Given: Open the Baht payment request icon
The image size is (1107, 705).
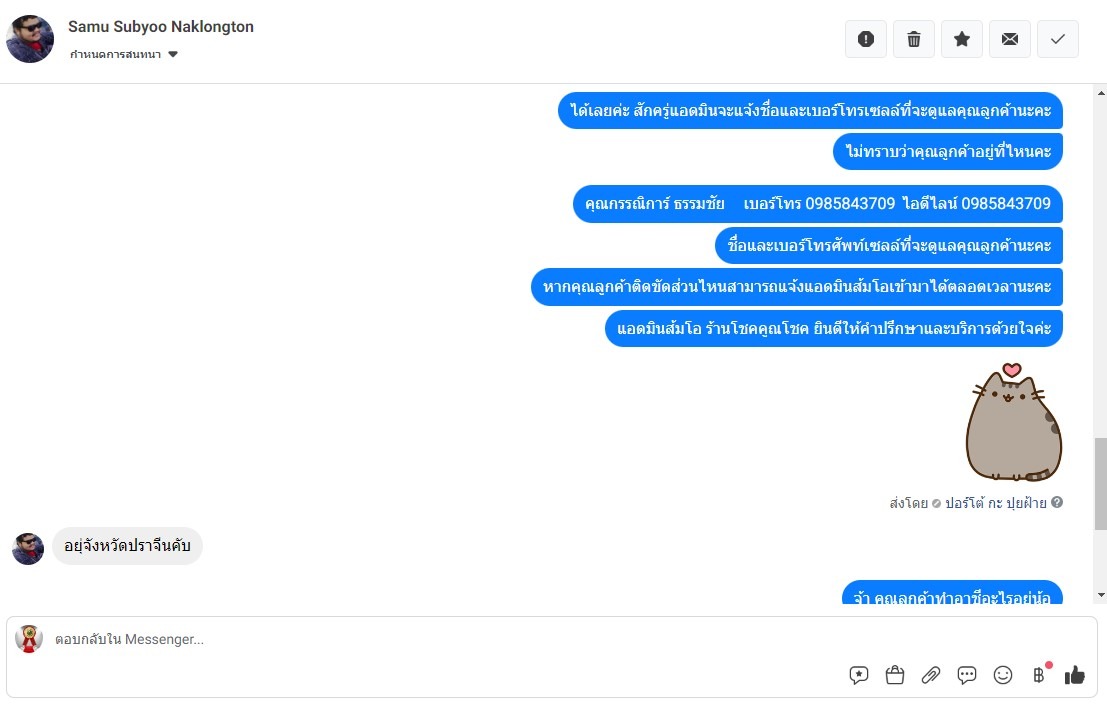Looking at the screenshot, I should (x=1039, y=675).
